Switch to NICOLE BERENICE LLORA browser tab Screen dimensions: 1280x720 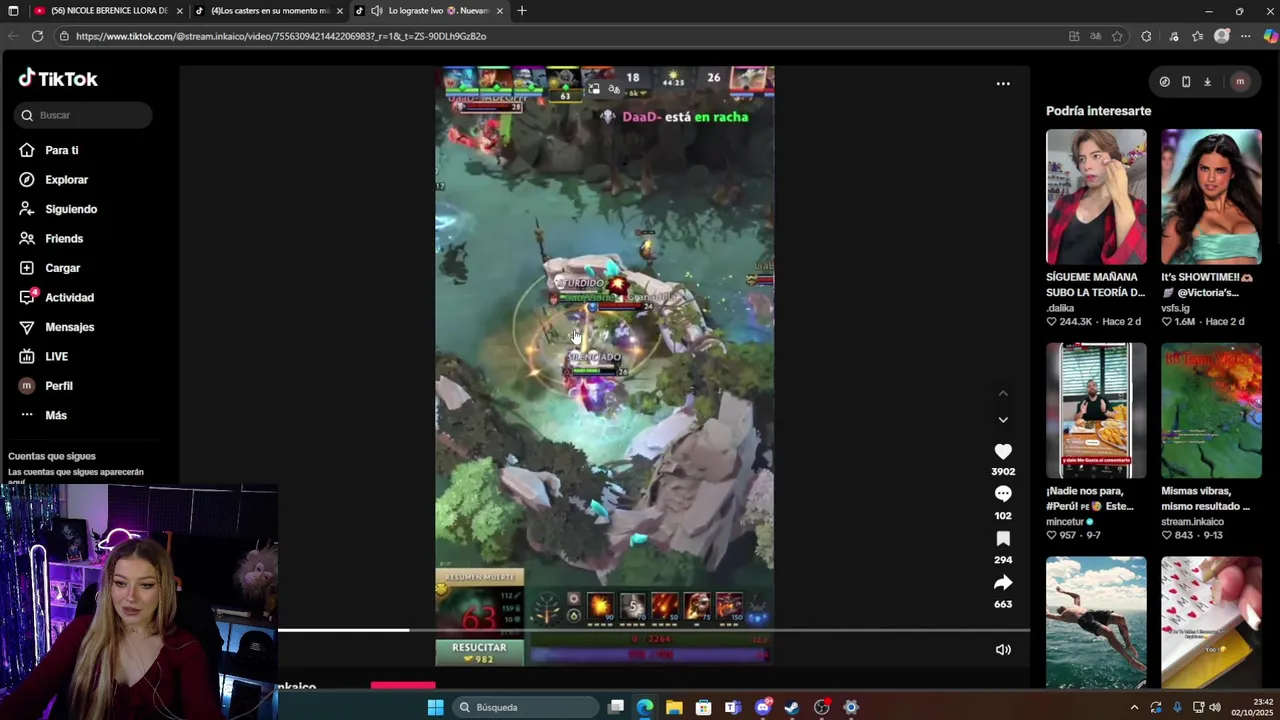tap(108, 11)
